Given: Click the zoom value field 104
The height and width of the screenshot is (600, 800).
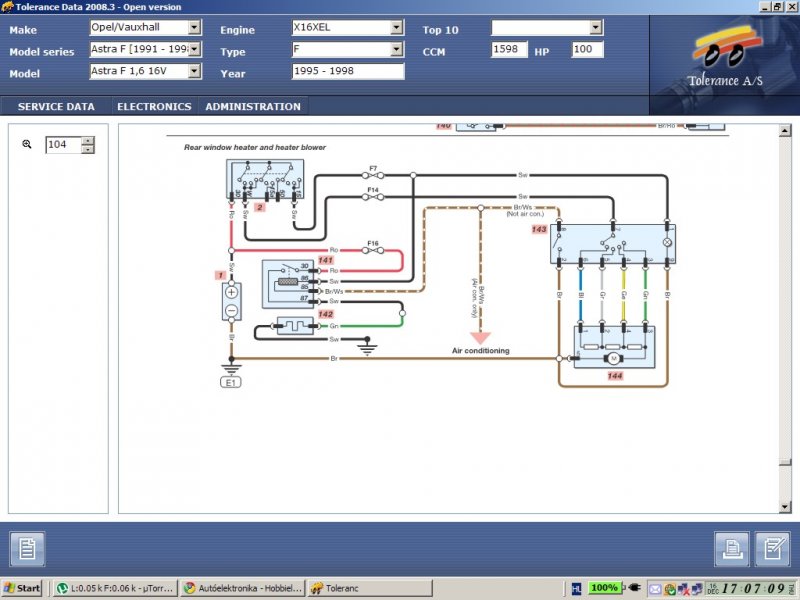Looking at the screenshot, I should (x=63, y=144).
